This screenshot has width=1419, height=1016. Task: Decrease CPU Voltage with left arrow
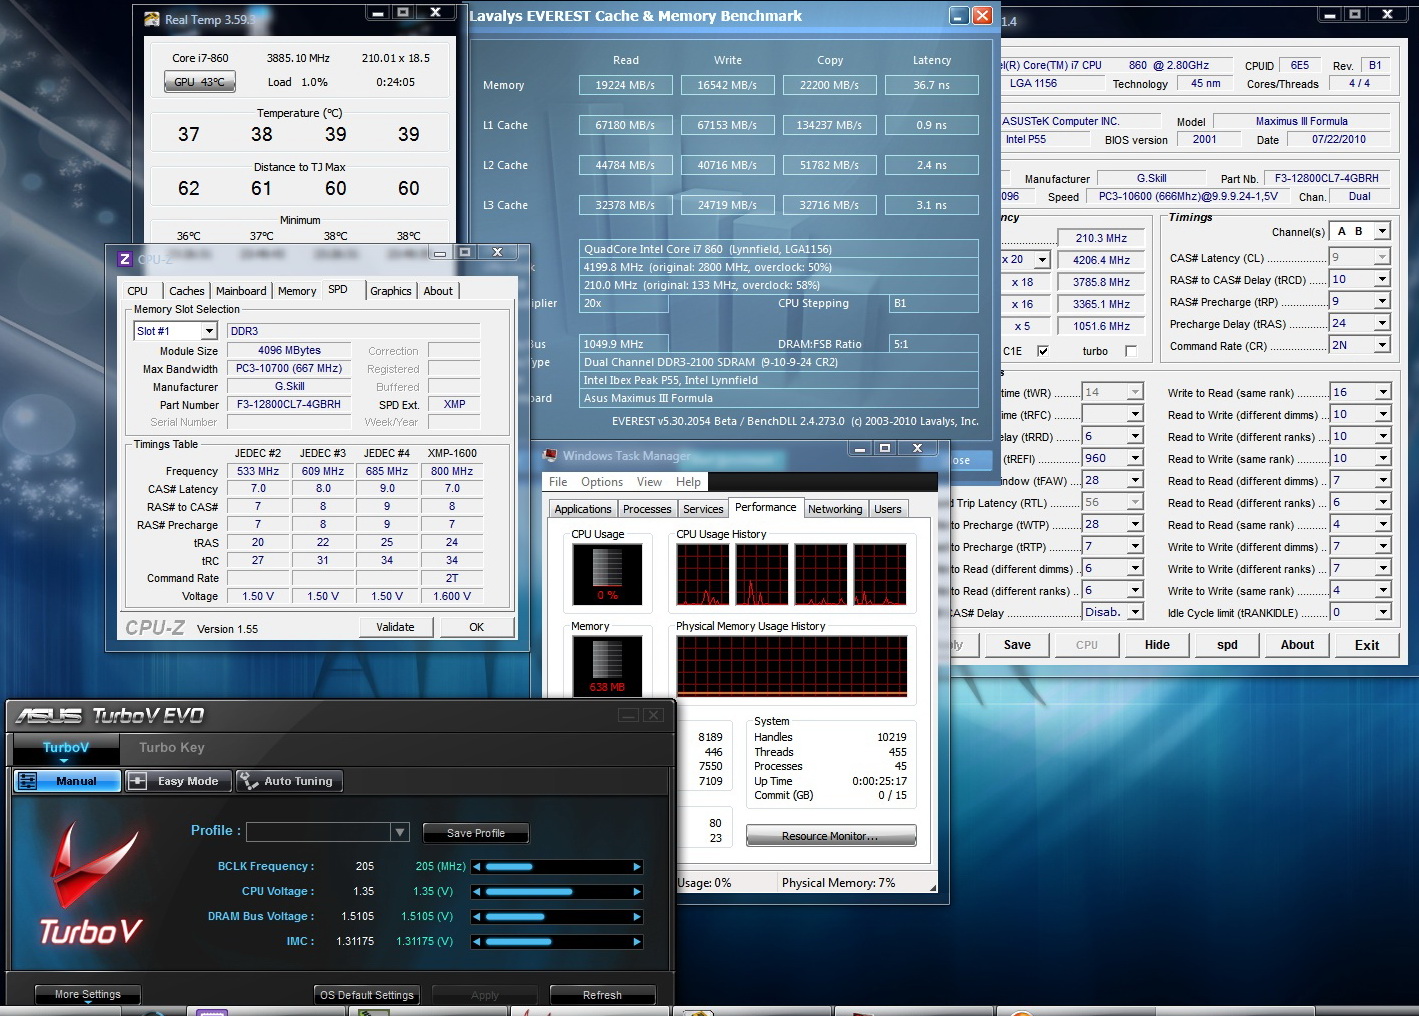[477, 892]
